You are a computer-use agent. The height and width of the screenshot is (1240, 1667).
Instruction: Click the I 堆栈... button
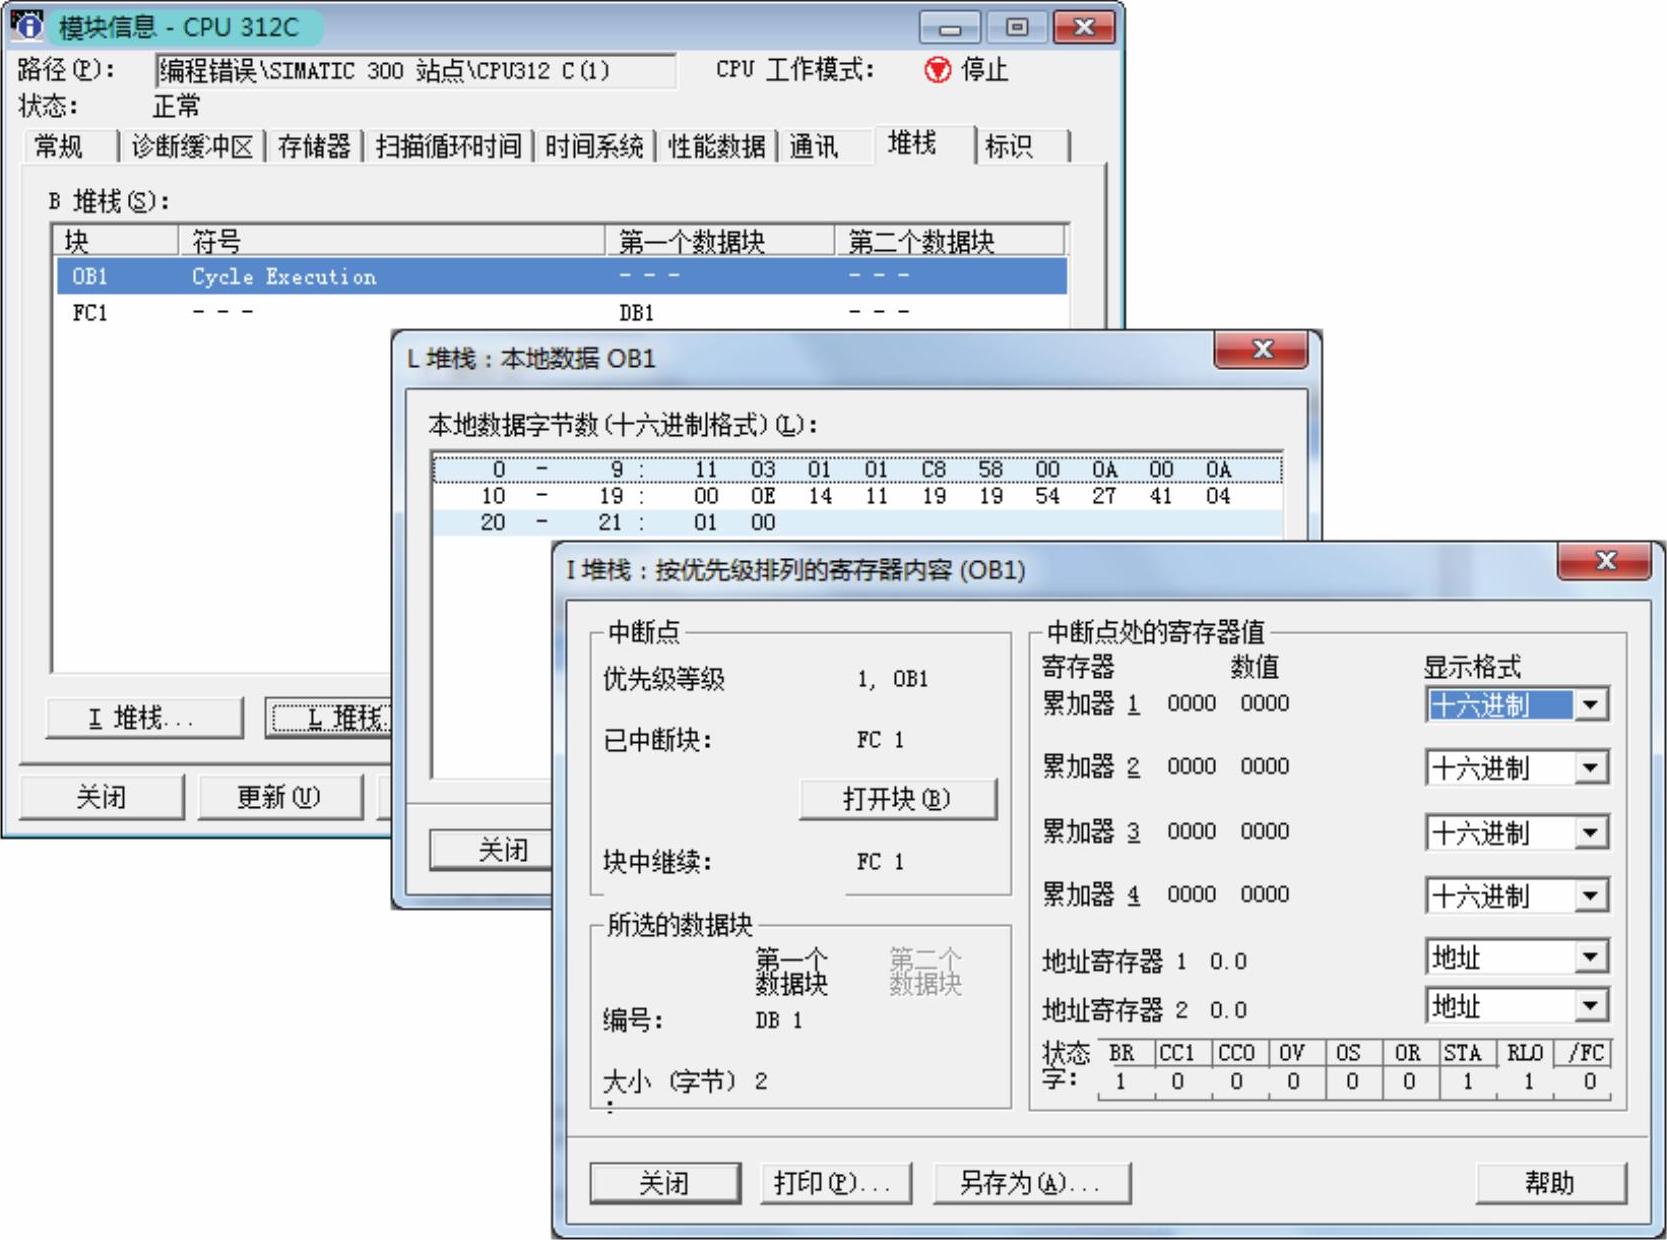[144, 718]
